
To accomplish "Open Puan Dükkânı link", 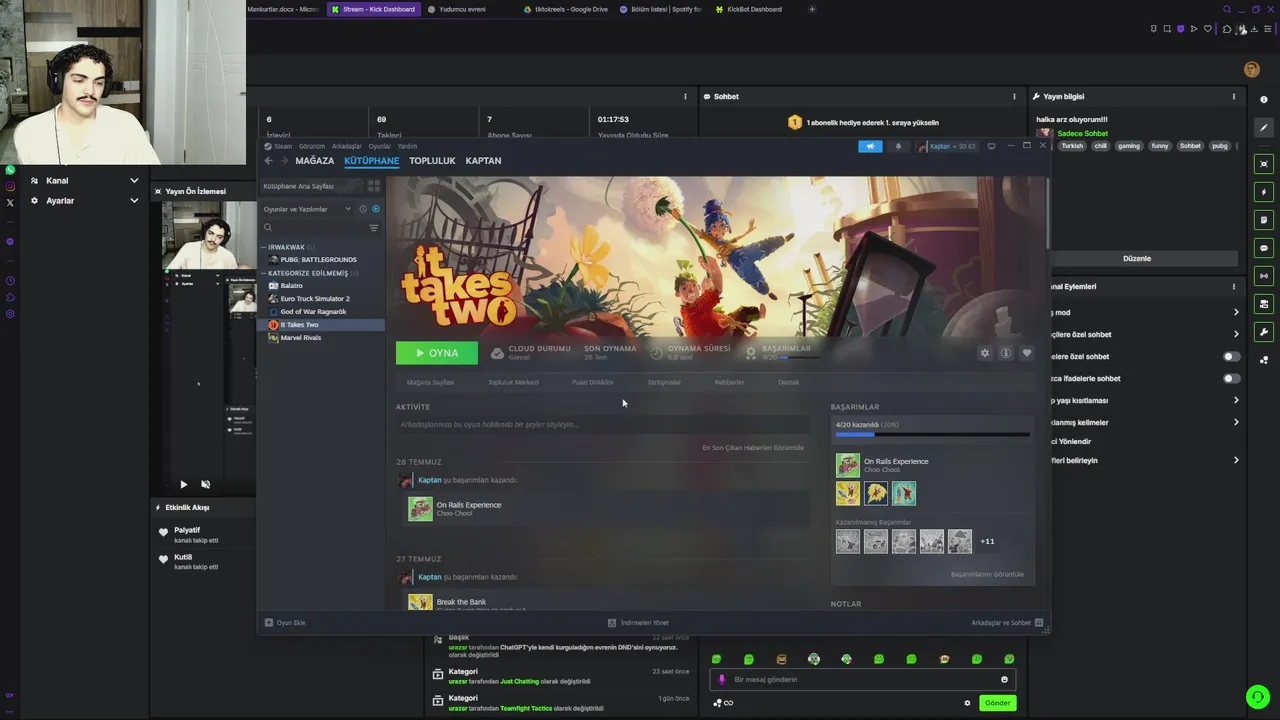I will pyautogui.click(x=593, y=382).
